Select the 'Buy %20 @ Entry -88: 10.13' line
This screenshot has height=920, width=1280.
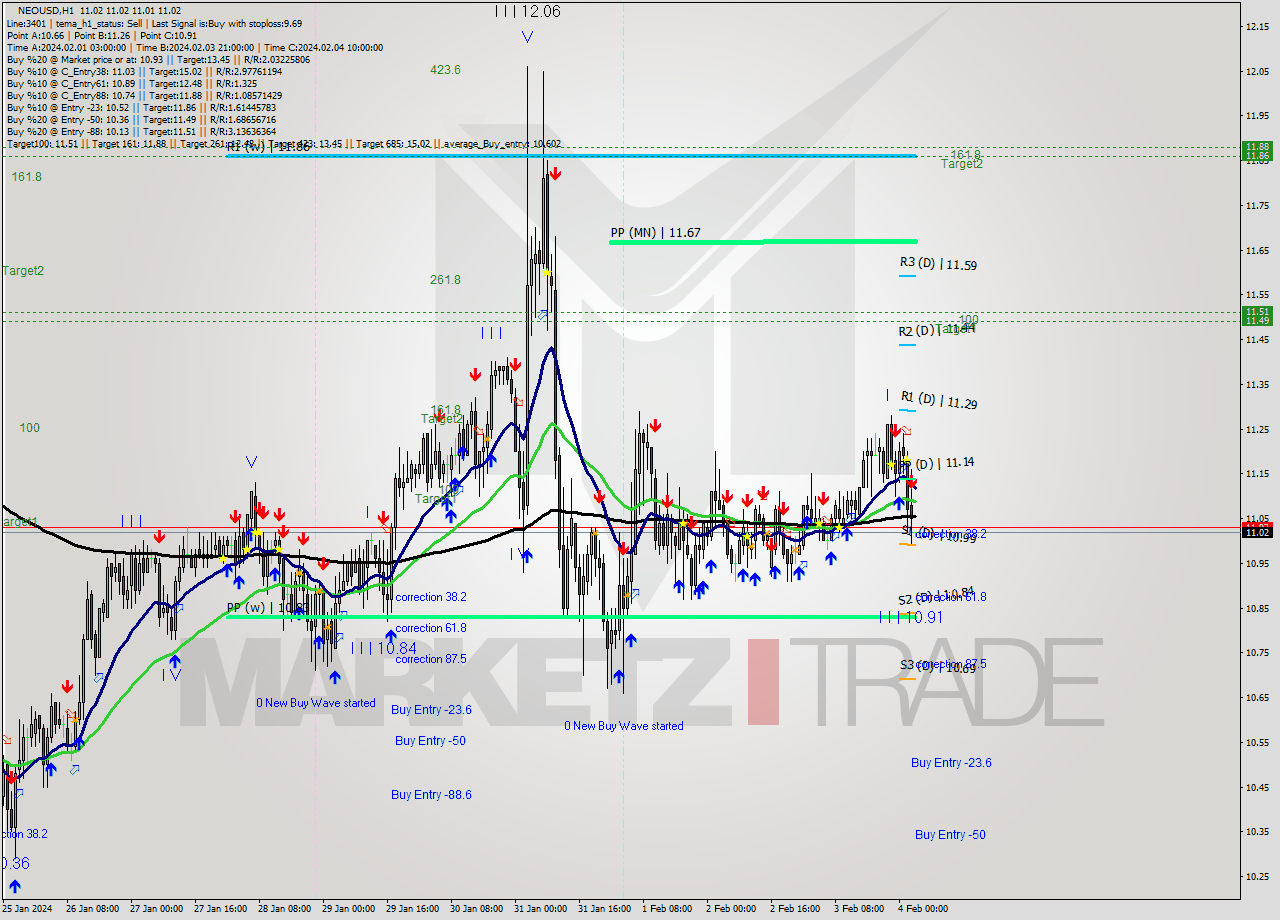pos(141,131)
